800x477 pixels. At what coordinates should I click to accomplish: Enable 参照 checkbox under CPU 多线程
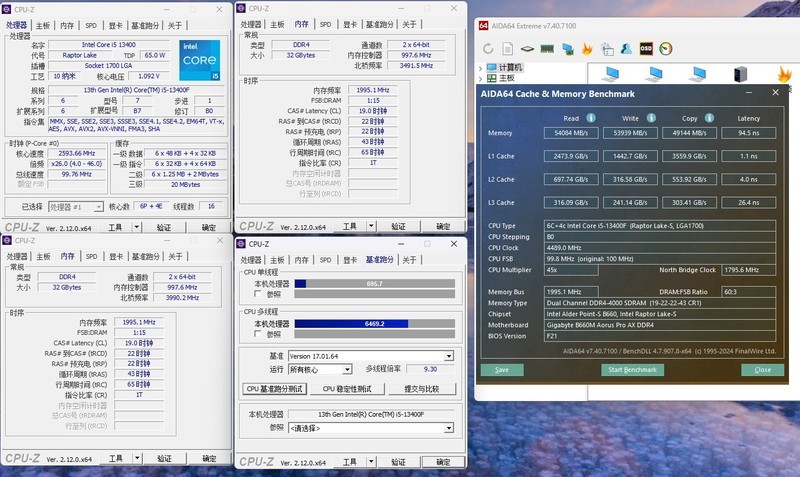point(258,334)
